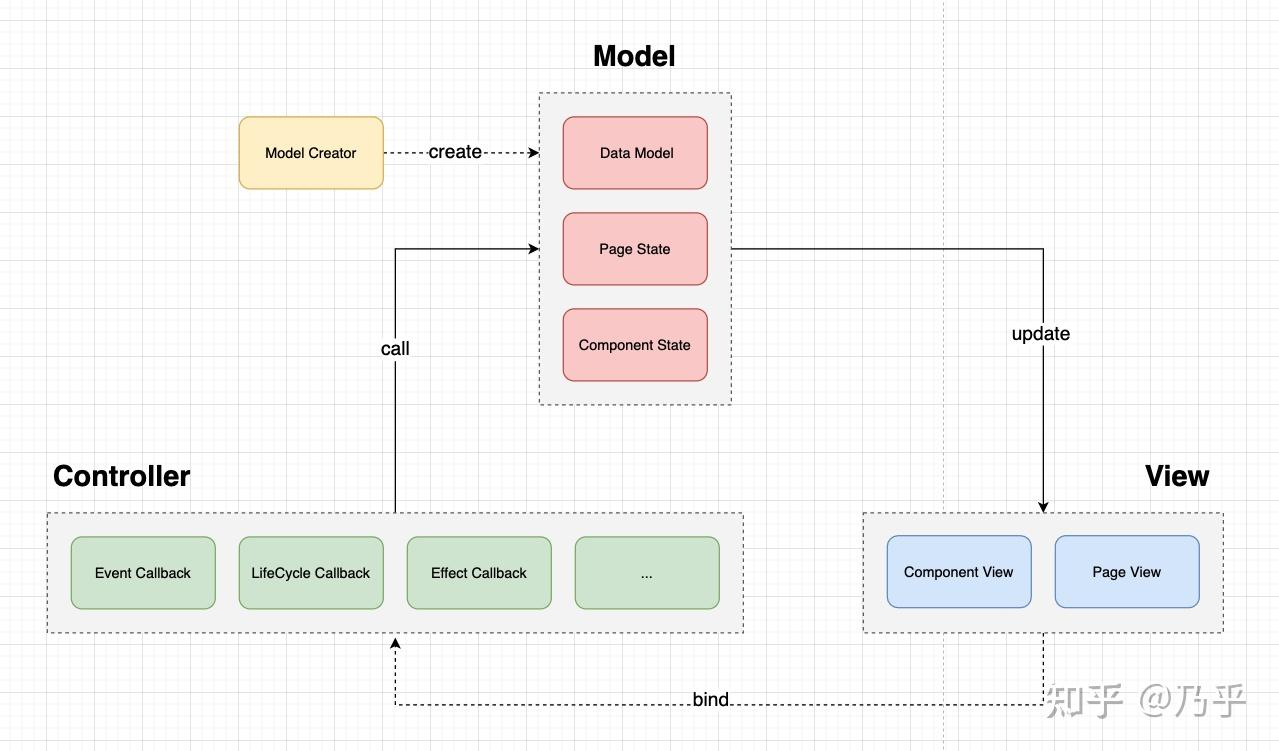Select the Component View blue box
1279x751 pixels.
click(959, 572)
